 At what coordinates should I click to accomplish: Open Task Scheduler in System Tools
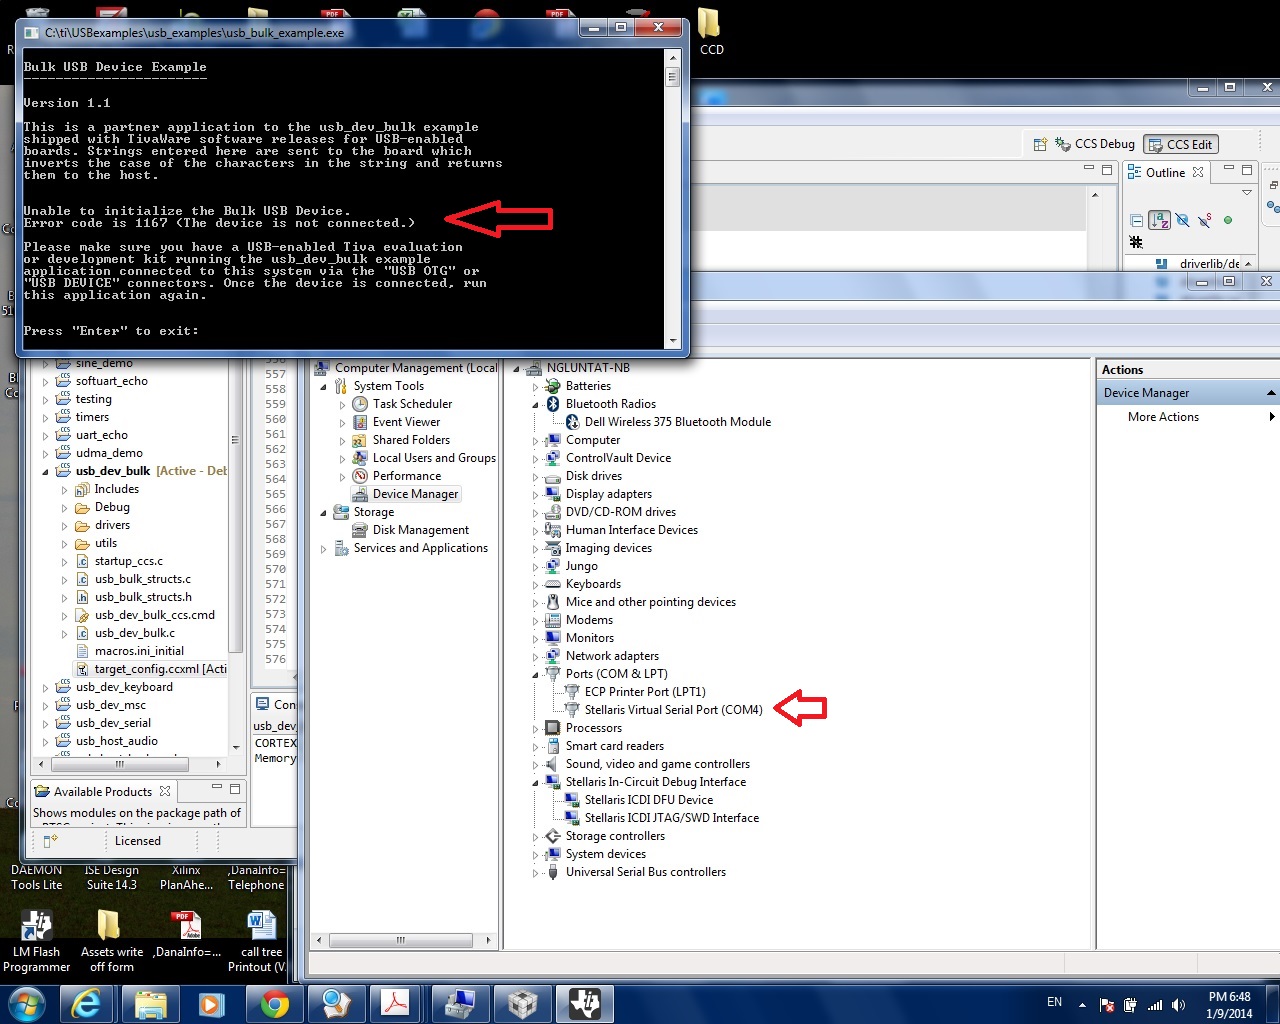tap(412, 404)
